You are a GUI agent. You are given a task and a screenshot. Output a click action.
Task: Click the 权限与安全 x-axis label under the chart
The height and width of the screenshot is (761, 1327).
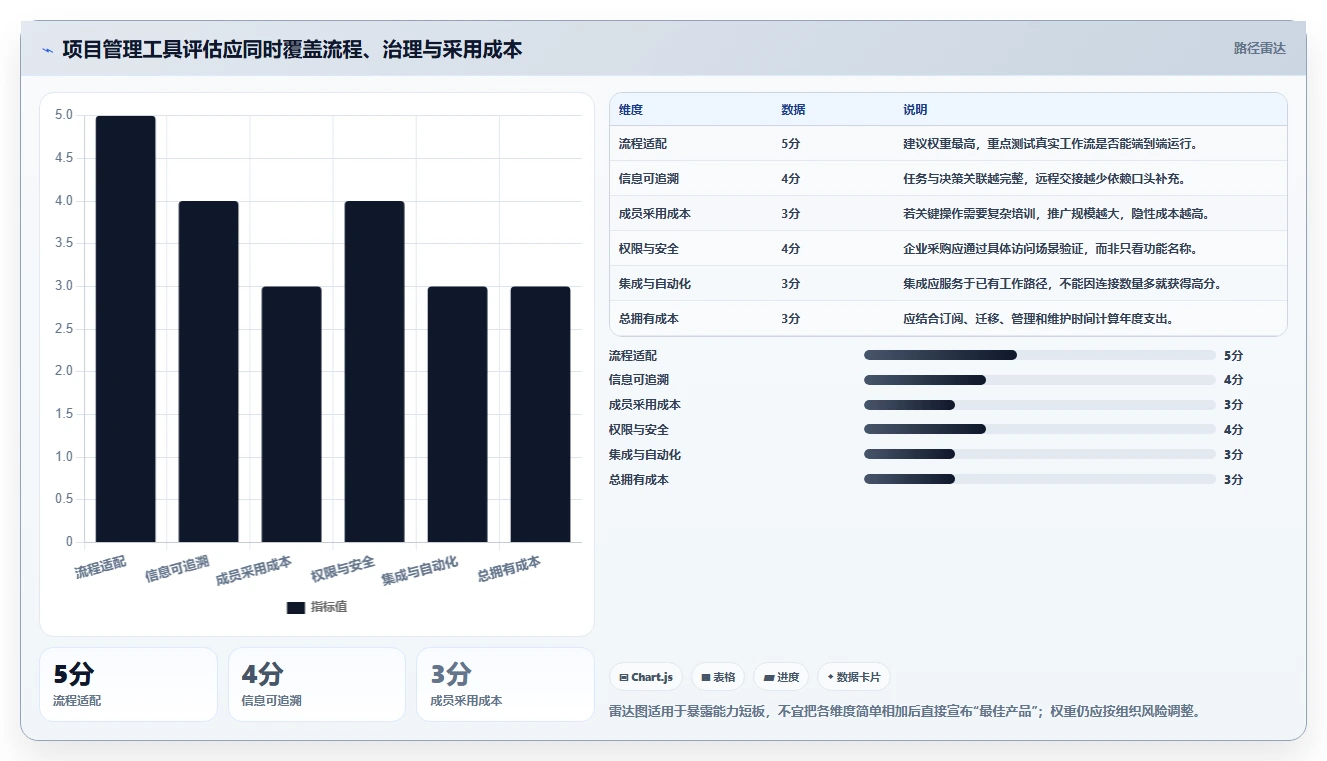pos(343,569)
